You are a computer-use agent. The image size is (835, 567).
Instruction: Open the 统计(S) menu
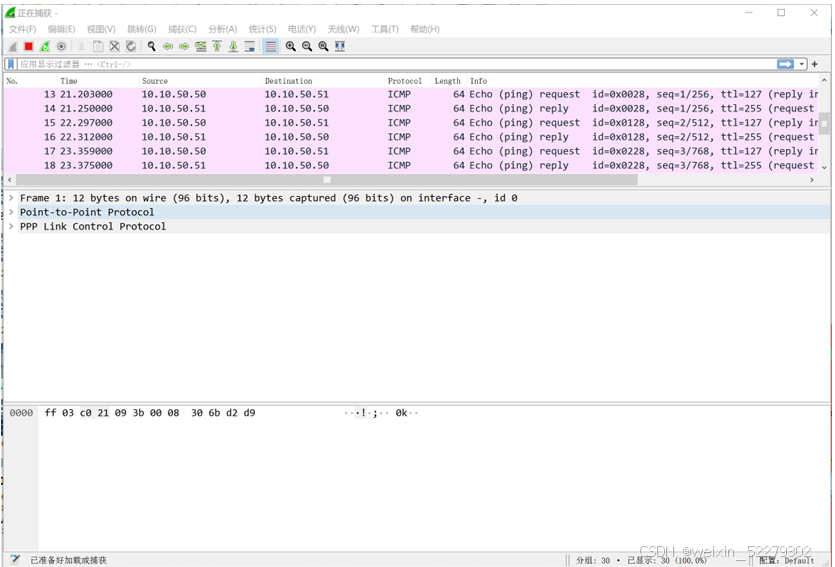pyautogui.click(x=263, y=29)
